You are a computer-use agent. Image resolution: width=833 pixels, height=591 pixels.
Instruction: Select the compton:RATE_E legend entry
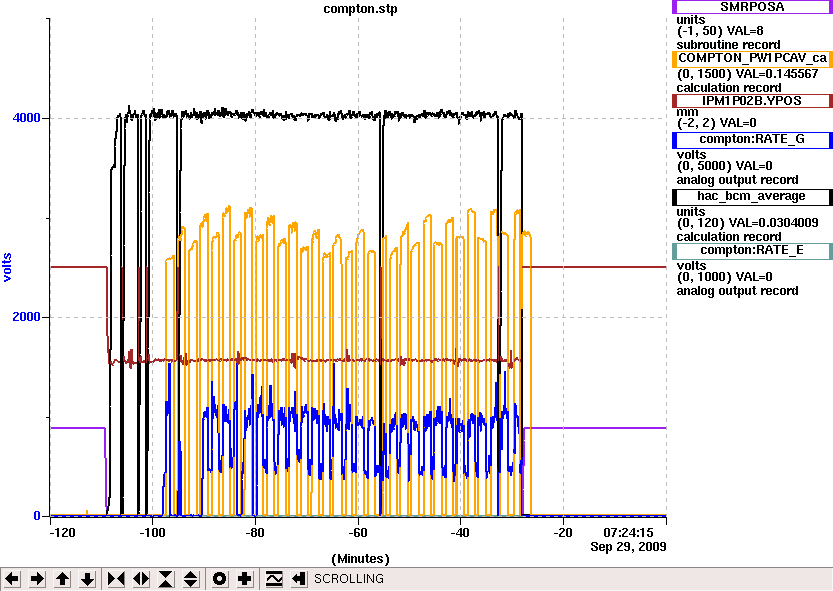click(752, 250)
